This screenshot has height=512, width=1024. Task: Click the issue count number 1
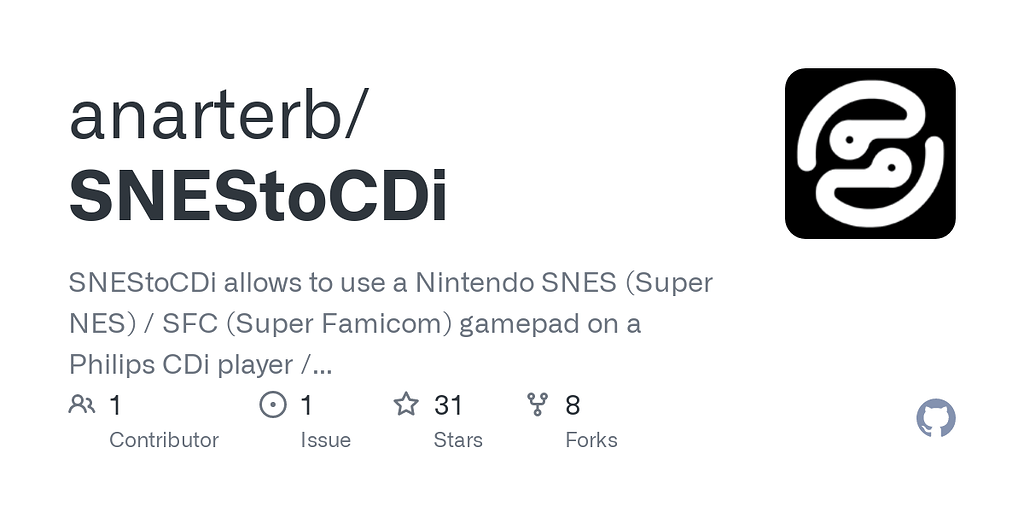(x=306, y=405)
